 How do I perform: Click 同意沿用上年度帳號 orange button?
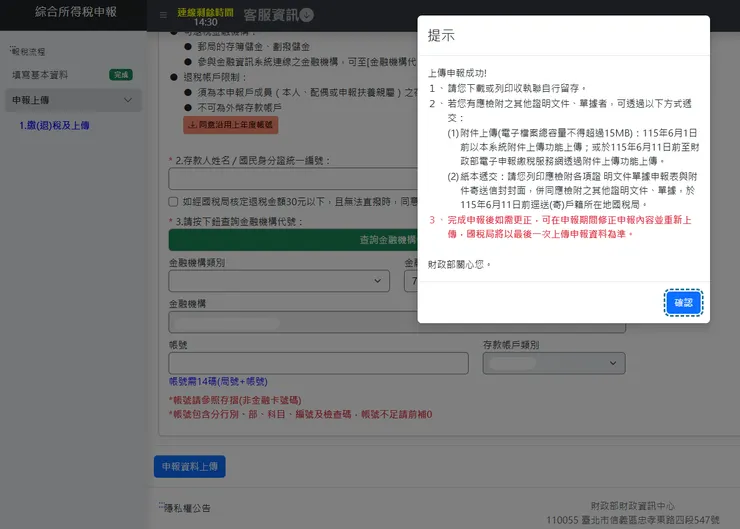coord(230,125)
